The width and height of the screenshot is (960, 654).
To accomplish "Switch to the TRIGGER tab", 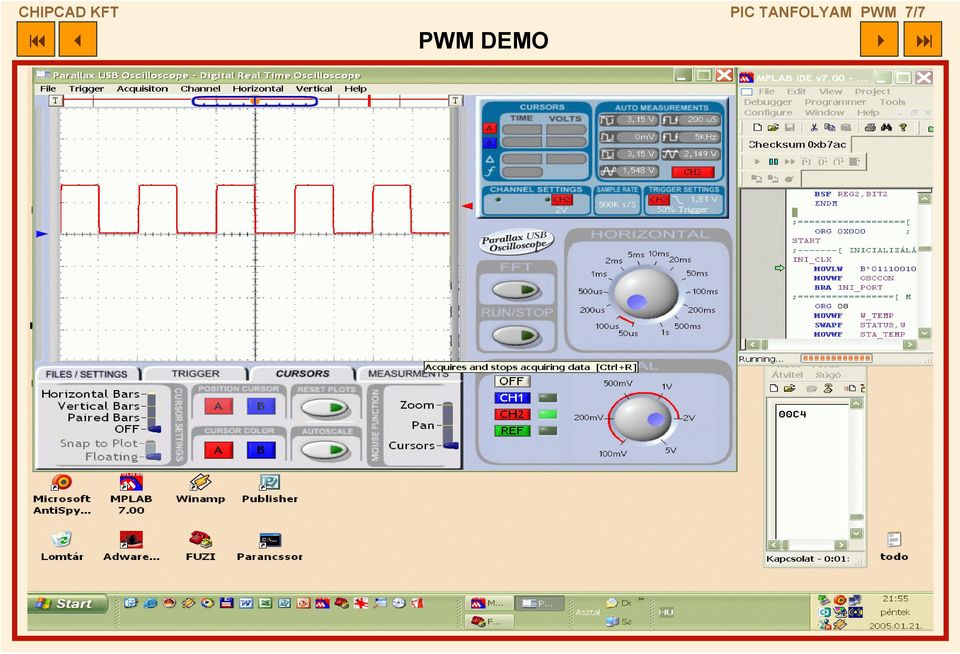I will [195, 374].
